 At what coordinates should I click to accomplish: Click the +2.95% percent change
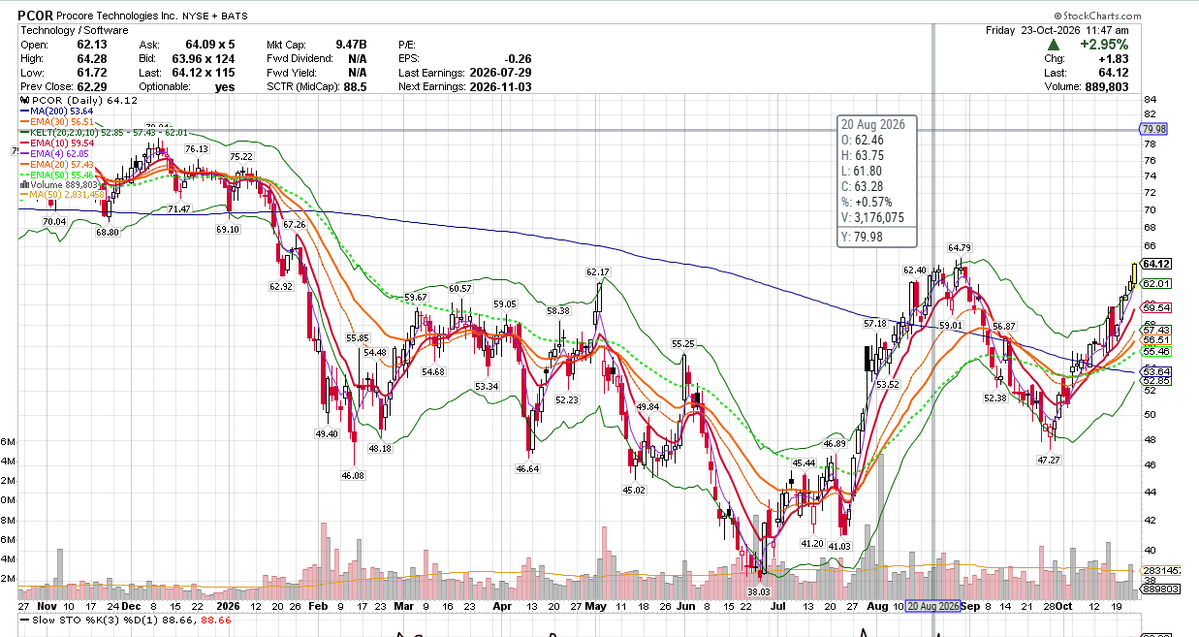point(1103,45)
